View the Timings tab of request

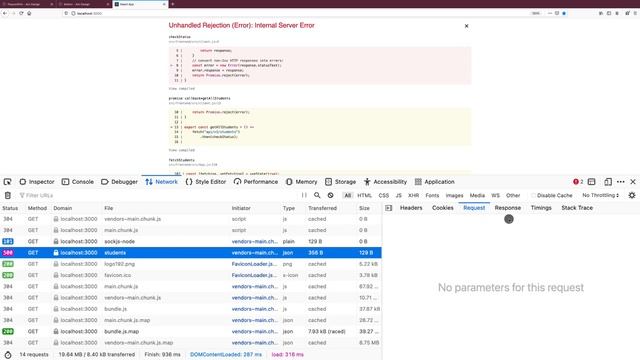coord(541,208)
